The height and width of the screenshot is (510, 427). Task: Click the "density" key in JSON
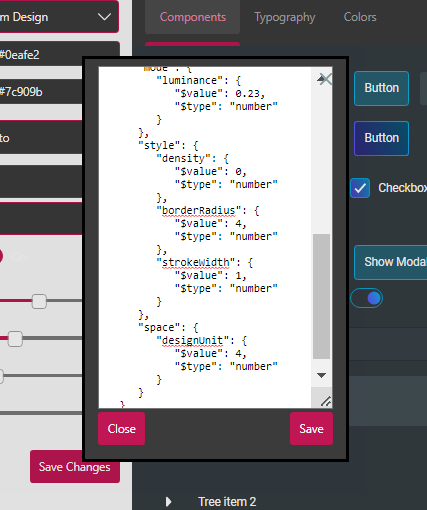click(183, 159)
